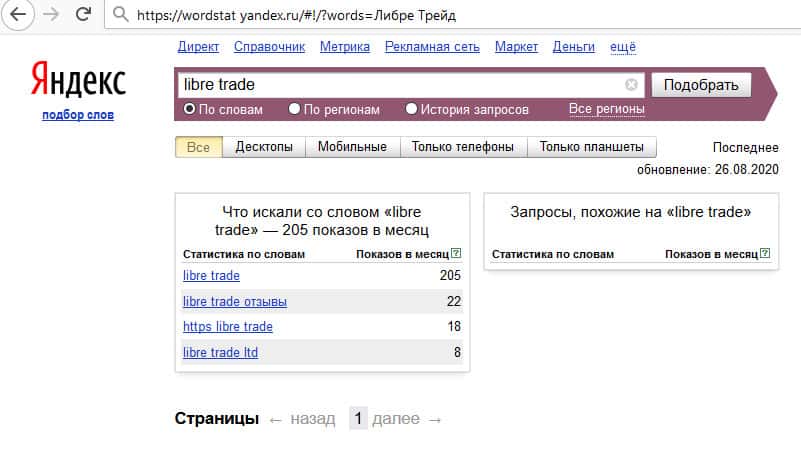Click the подбор слов link
Screen dimensions: 801x452
tap(78, 115)
